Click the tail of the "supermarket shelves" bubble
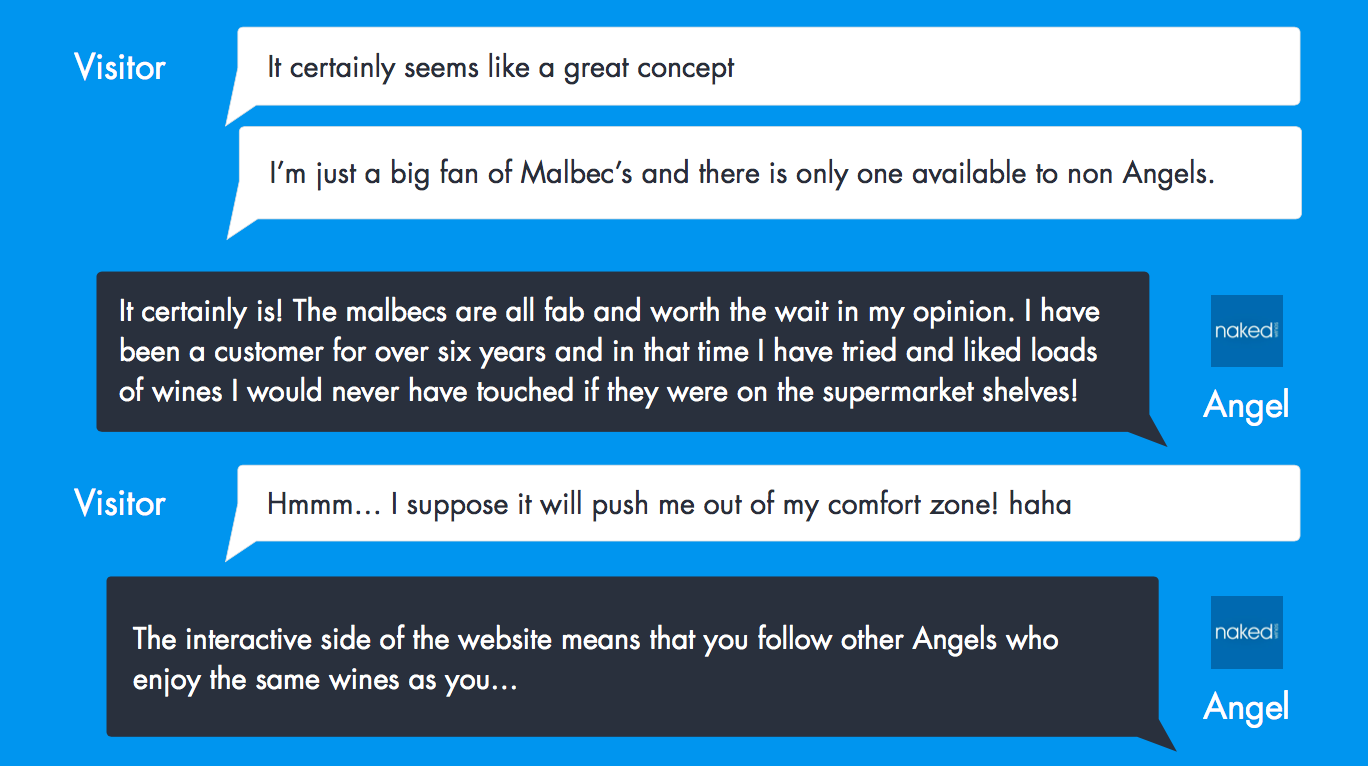This screenshot has width=1368, height=766. pyautogui.click(x=1150, y=437)
